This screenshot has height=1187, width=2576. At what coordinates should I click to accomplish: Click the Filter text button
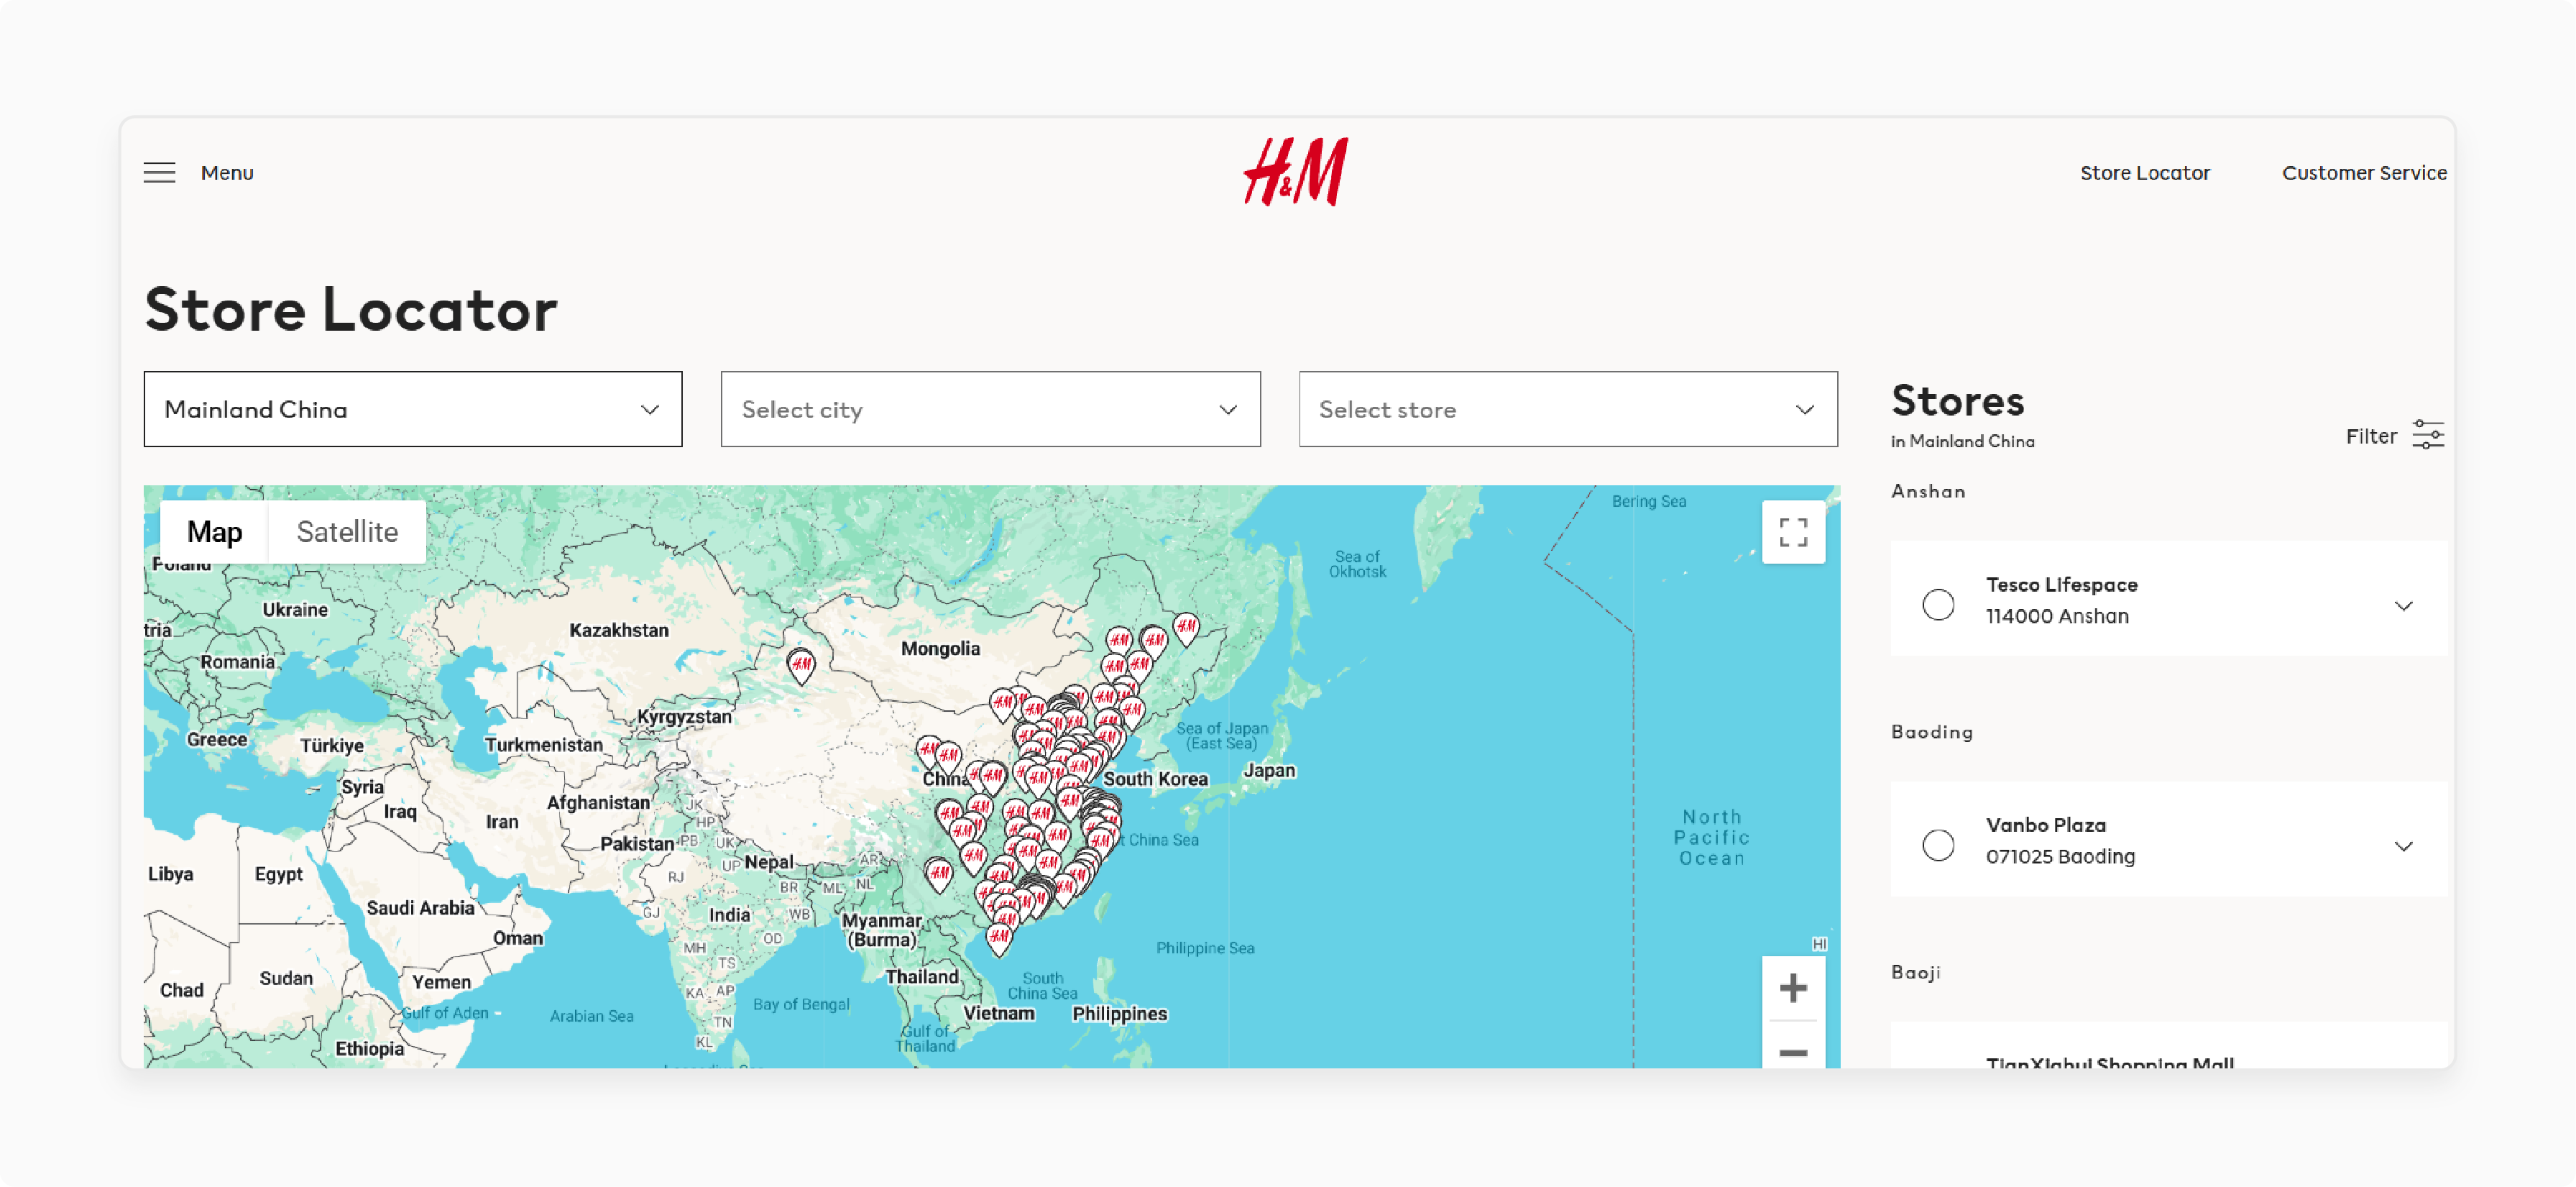coord(2371,436)
